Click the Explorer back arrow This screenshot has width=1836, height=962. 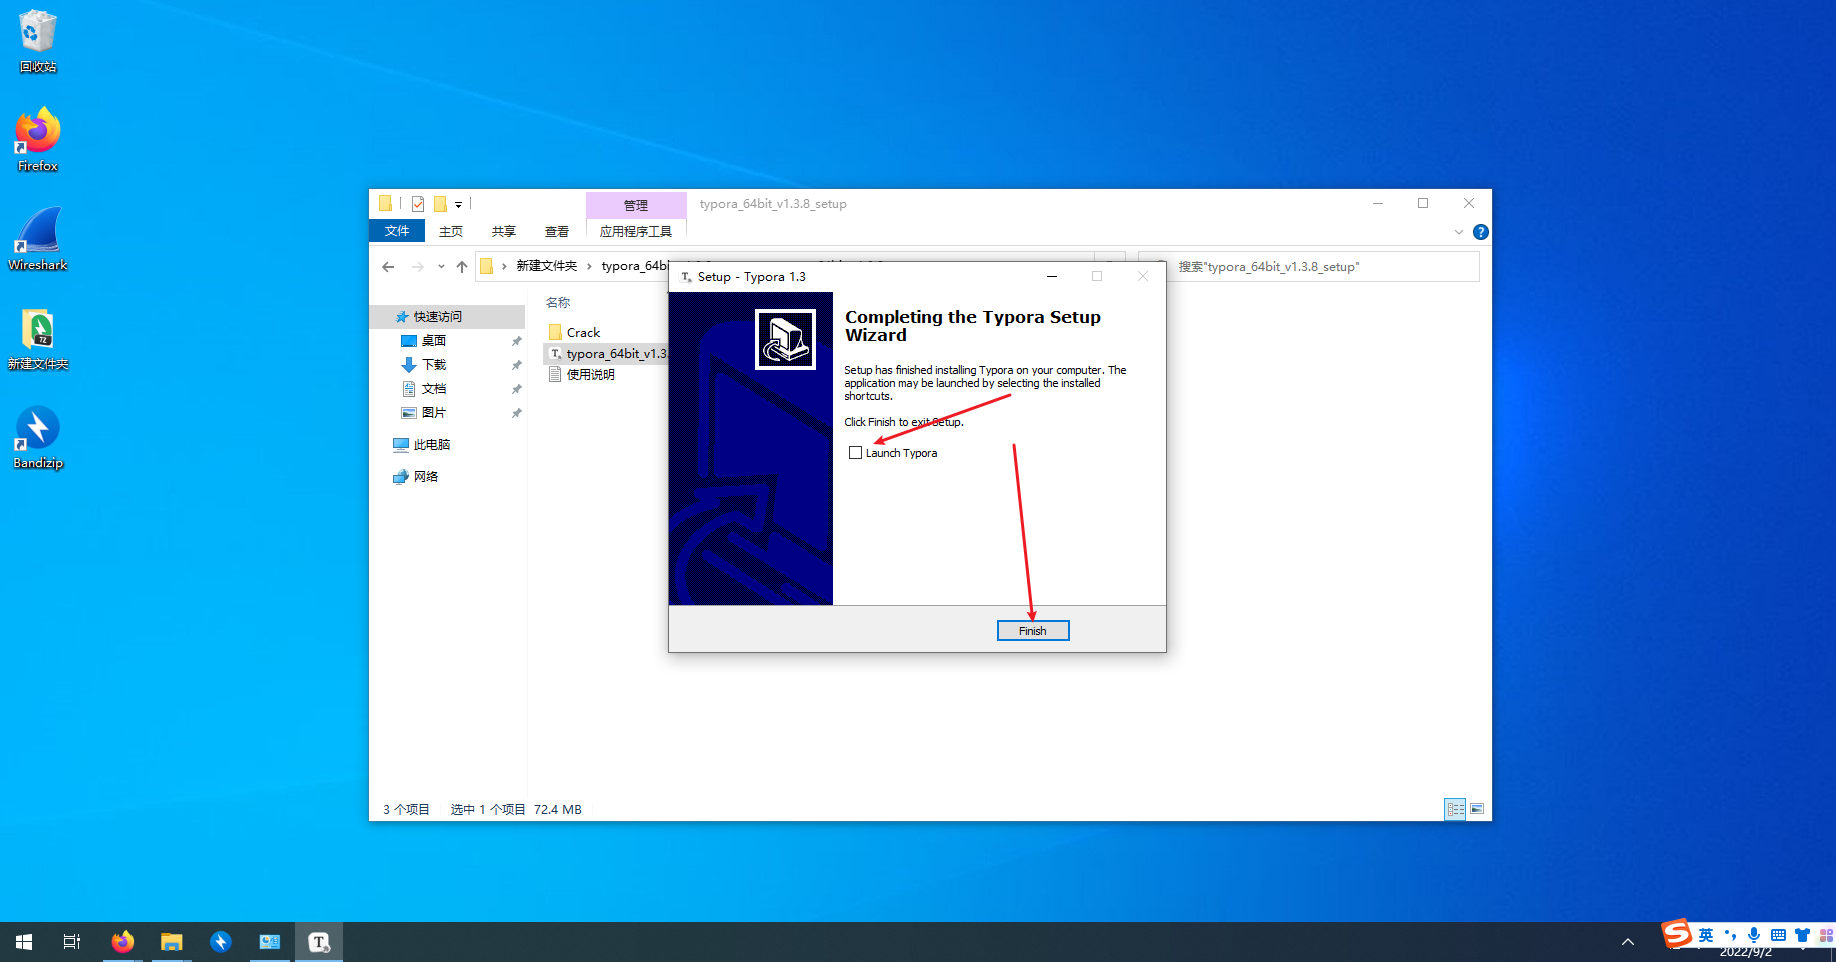tap(388, 266)
